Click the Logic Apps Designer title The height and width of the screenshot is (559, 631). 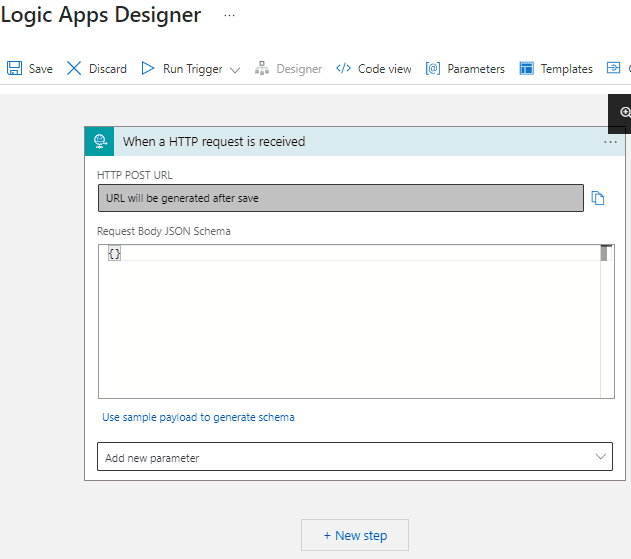pyautogui.click(x=101, y=15)
